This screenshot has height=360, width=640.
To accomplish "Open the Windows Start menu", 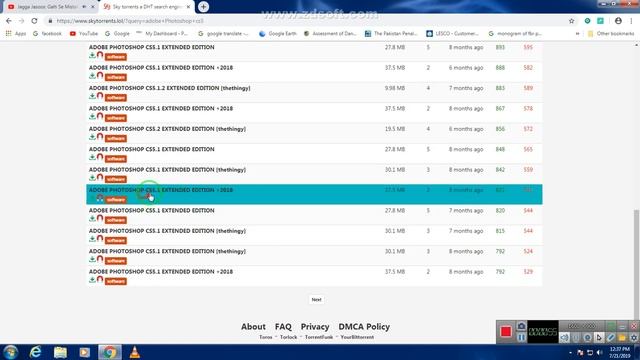I will point(11,352).
